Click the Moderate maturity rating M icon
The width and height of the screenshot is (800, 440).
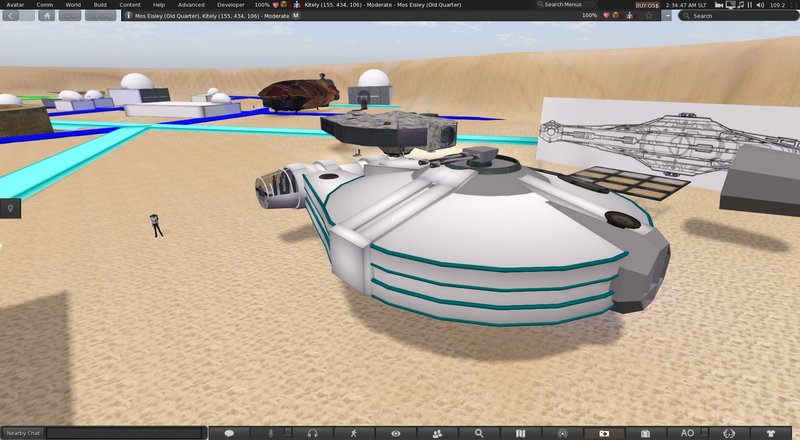(295, 16)
